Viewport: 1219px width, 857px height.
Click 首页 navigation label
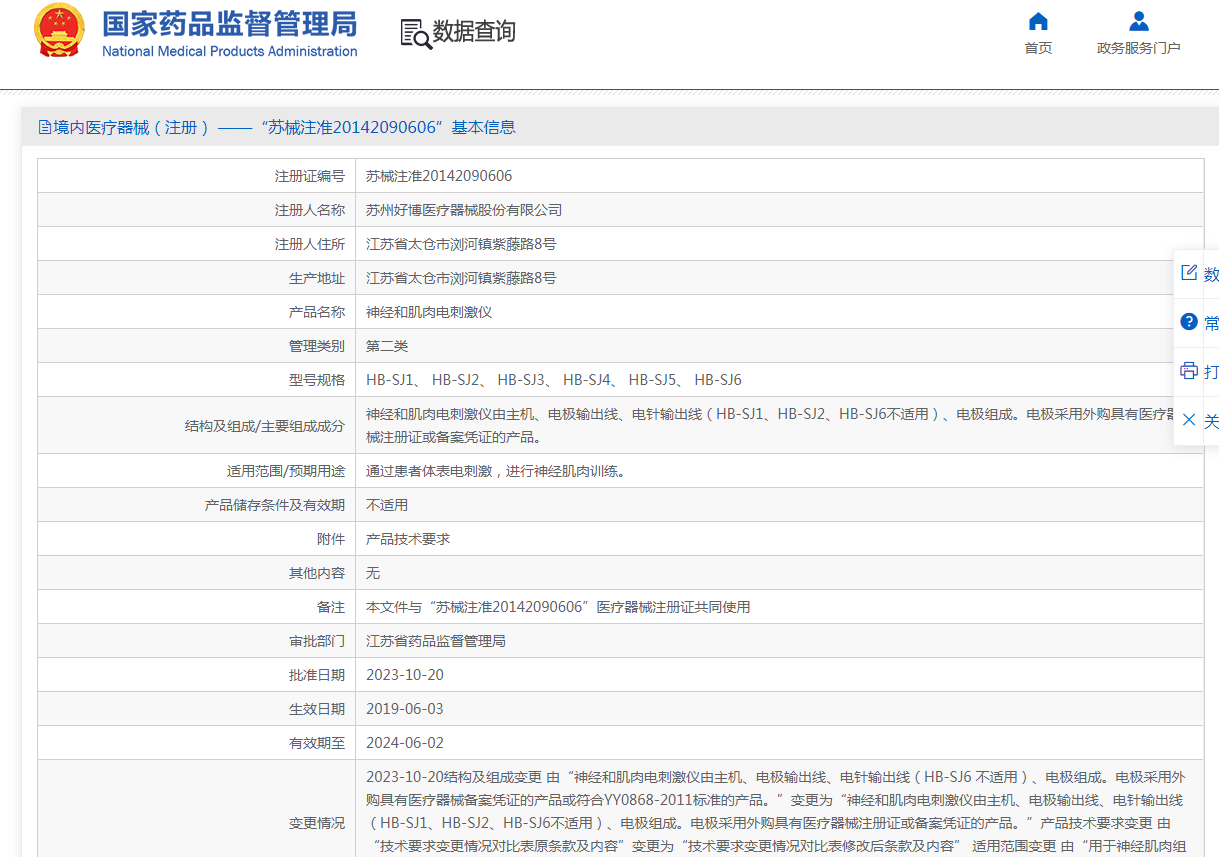[x=1038, y=48]
